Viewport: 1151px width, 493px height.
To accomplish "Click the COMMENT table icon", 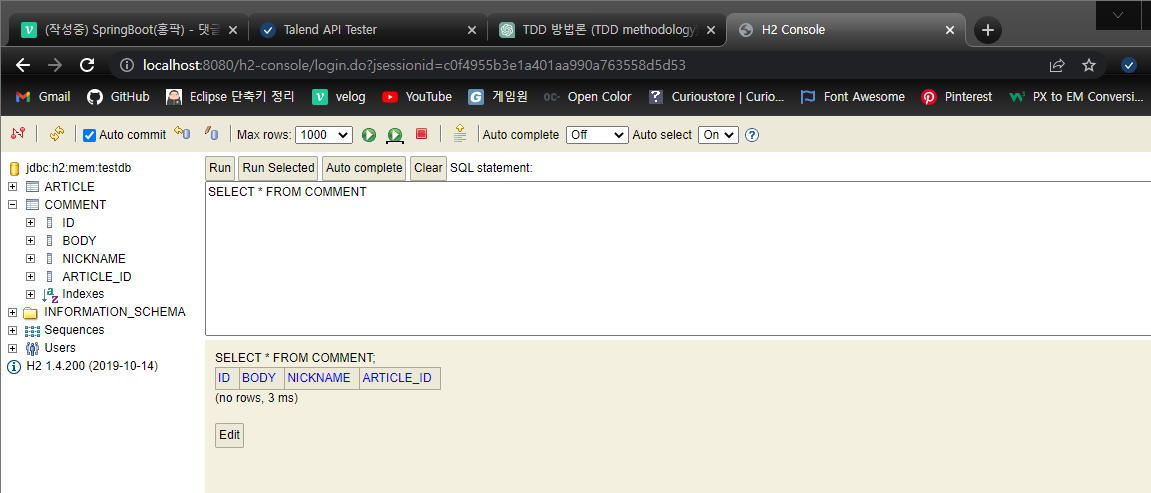I will coord(32,205).
